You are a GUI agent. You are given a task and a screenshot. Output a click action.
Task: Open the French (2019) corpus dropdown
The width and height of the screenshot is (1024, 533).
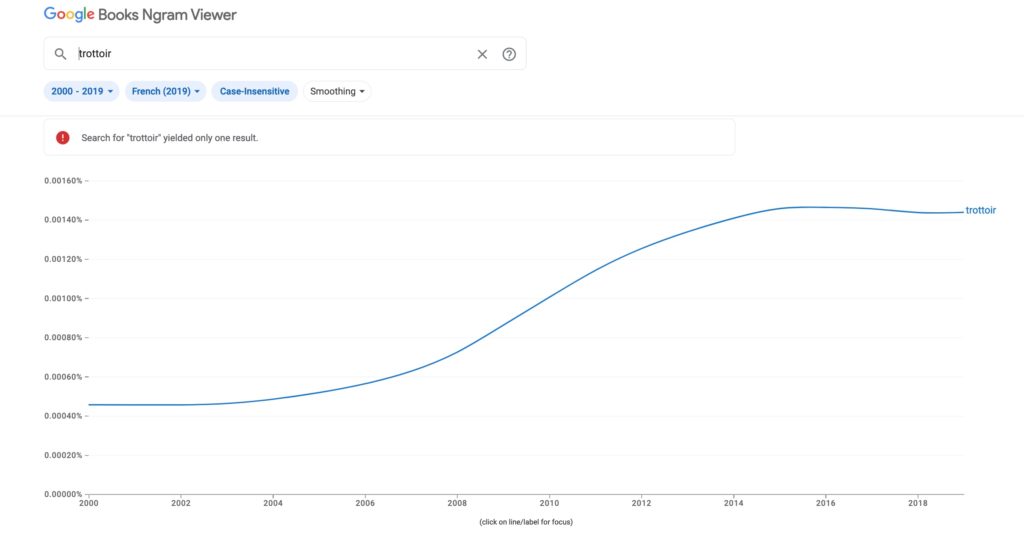(x=165, y=91)
